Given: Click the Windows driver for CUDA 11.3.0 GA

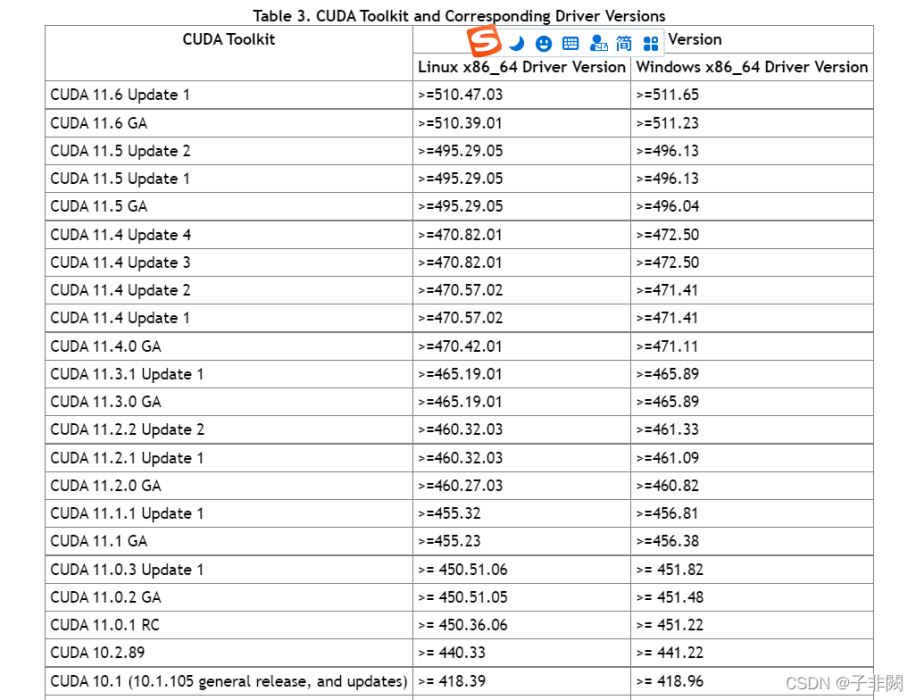Looking at the screenshot, I should 752,402.
